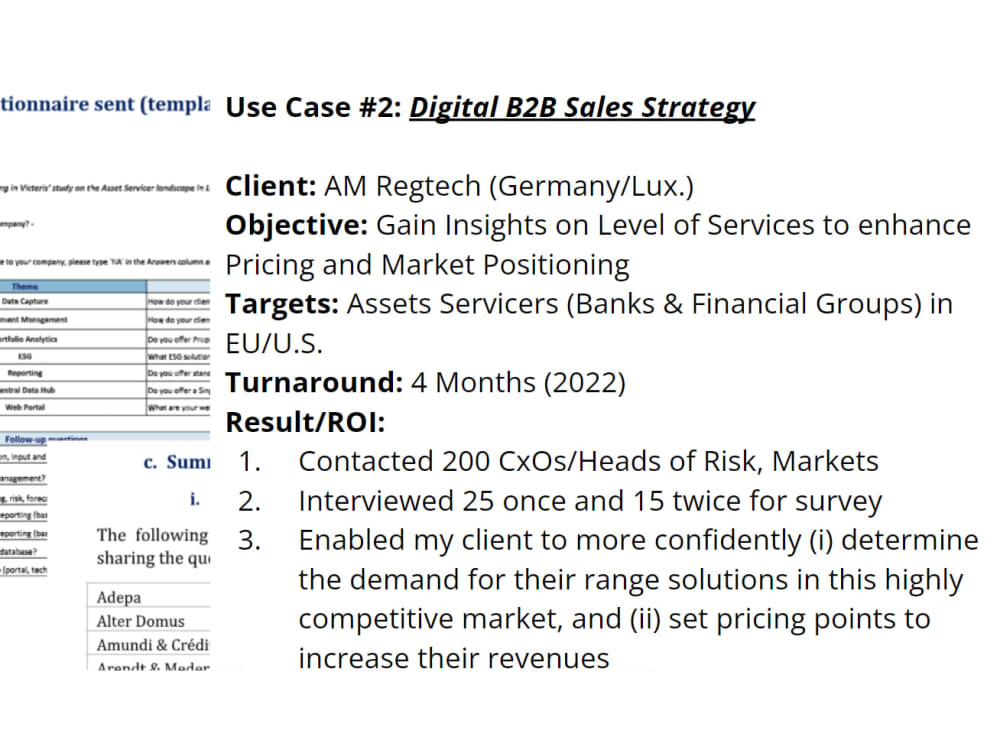Screen dimensions: 1000x750
Task: Click the 'c. Sum' section heading
Action: (177, 462)
